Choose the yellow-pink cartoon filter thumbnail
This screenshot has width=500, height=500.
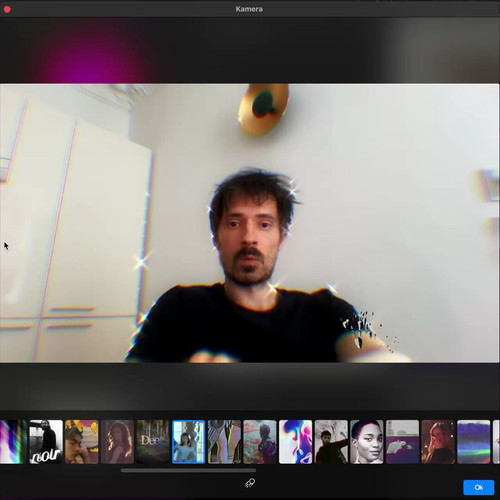click(82, 442)
